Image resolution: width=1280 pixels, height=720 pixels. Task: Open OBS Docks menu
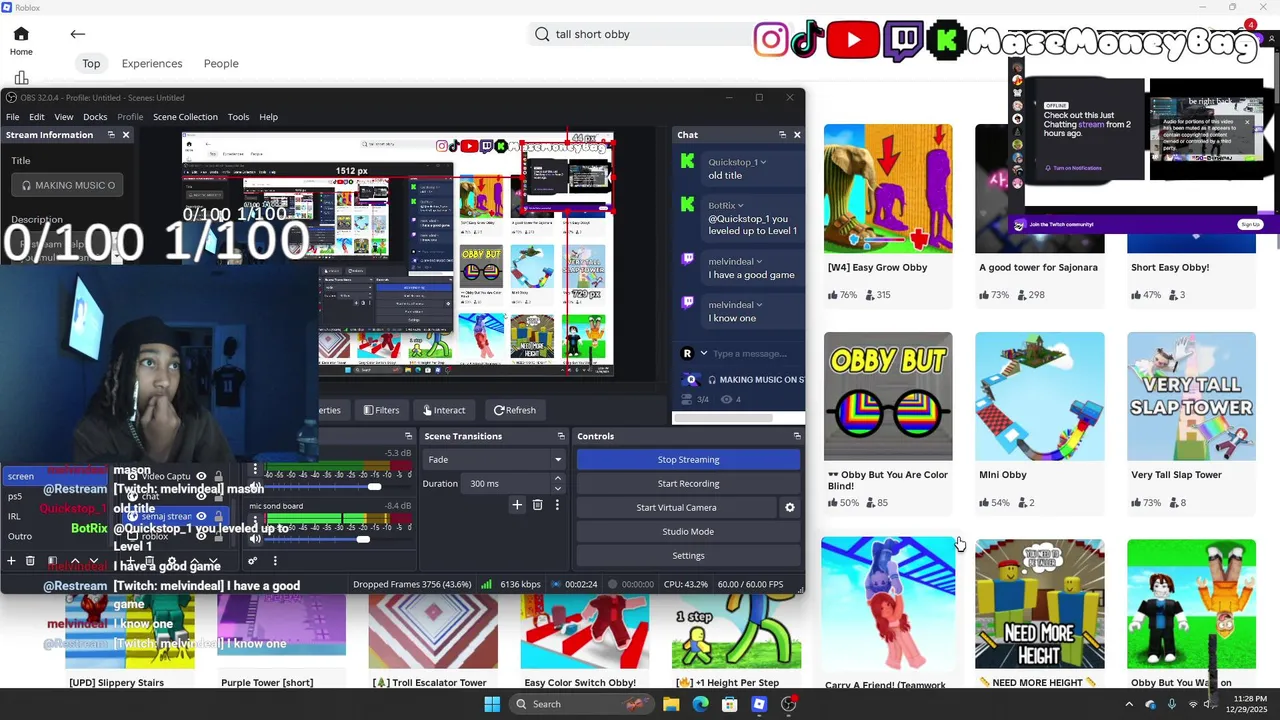pos(95,117)
